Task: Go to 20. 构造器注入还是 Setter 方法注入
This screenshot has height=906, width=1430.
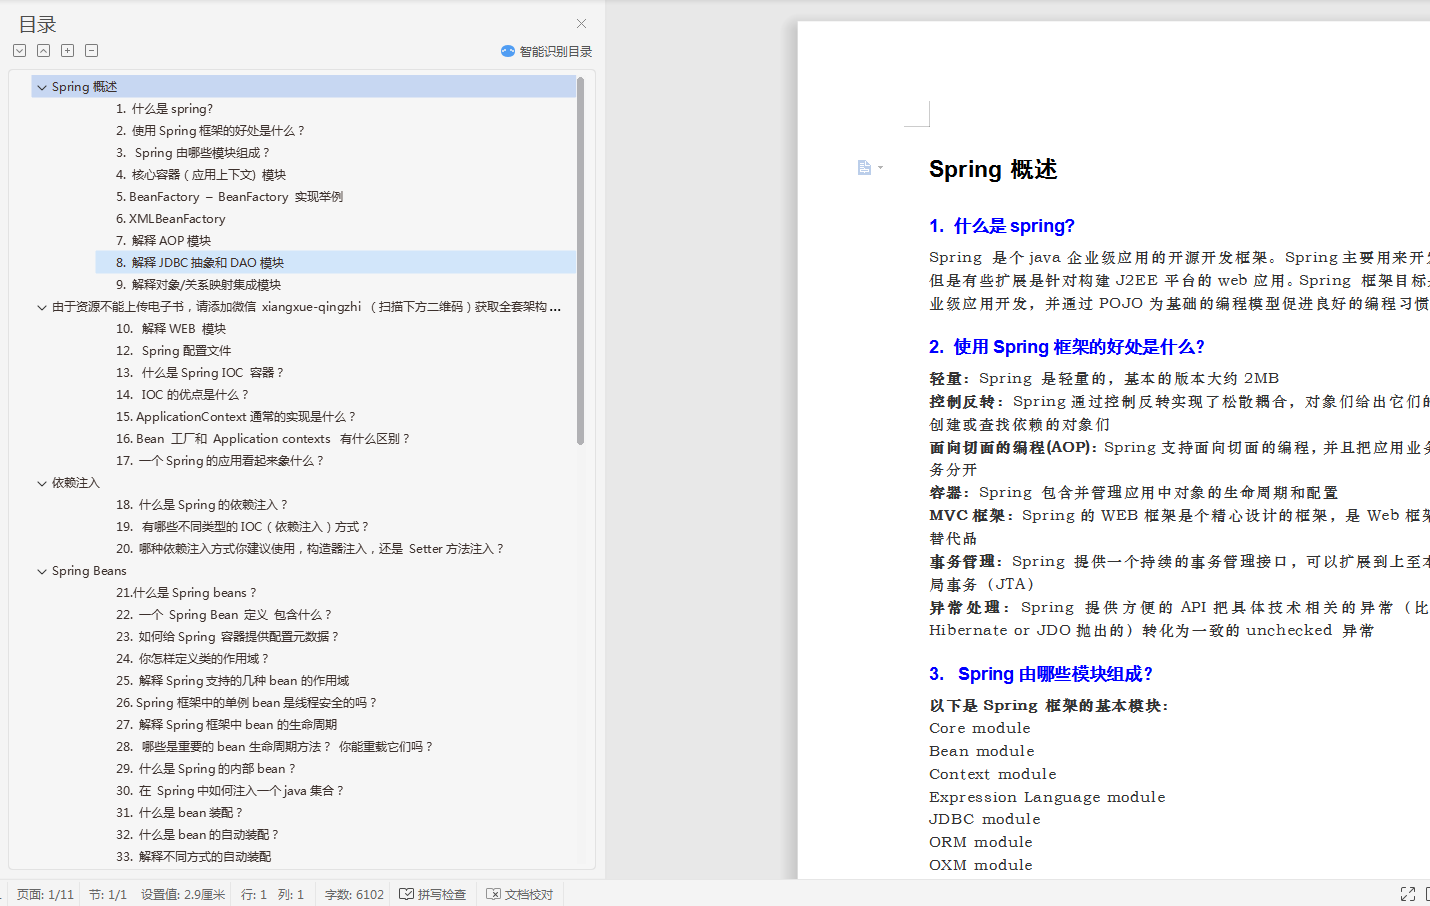Action: pos(310,549)
